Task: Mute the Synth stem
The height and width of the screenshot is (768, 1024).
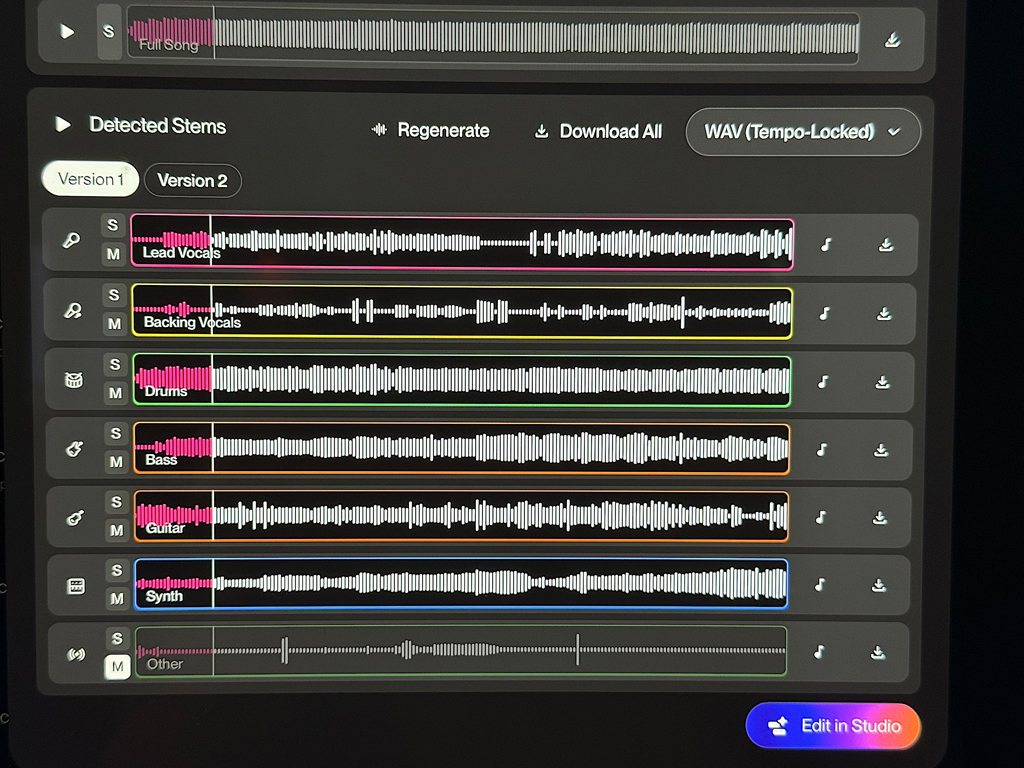Action: pos(118,598)
